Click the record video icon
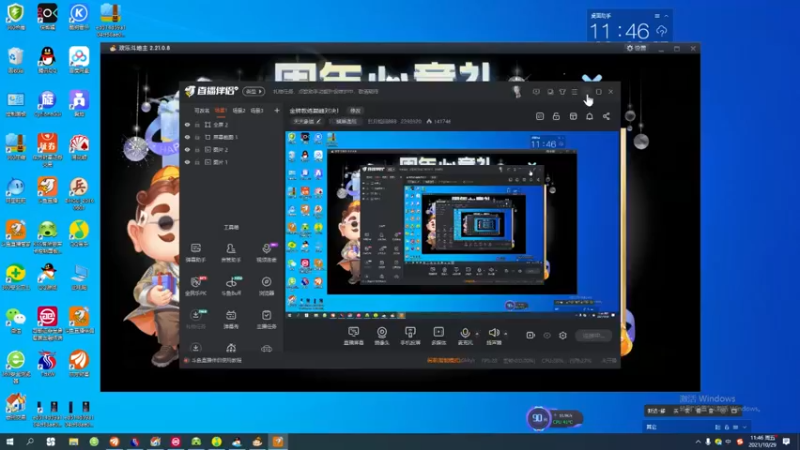The image size is (800, 450). coord(530,335)
